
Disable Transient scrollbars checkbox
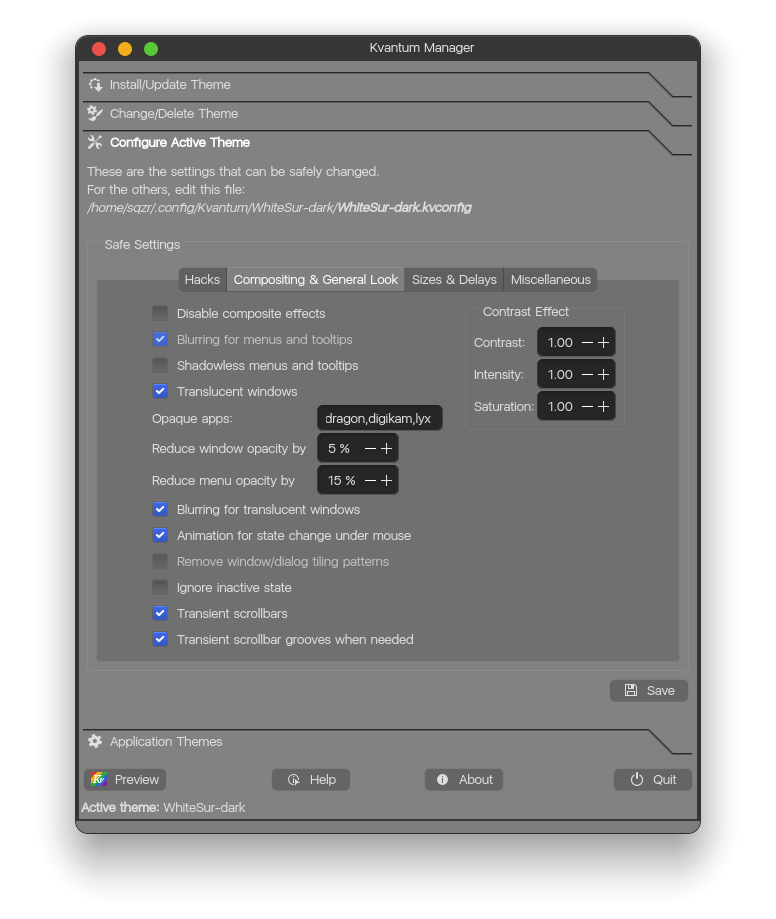(160, 613)
